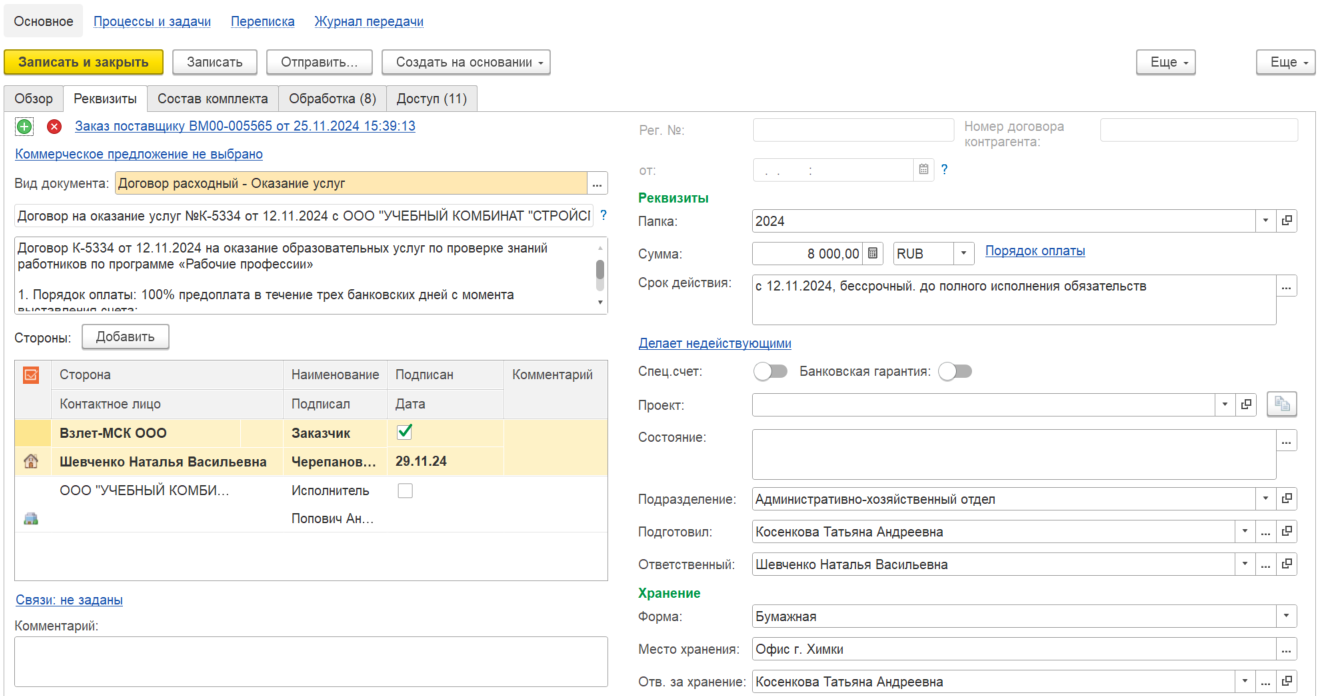Click the house icon beside Шевченко Наталья Васильевна
Image resolution: width=1321 pixels, height=697 pixels.
tap(31, 462)
